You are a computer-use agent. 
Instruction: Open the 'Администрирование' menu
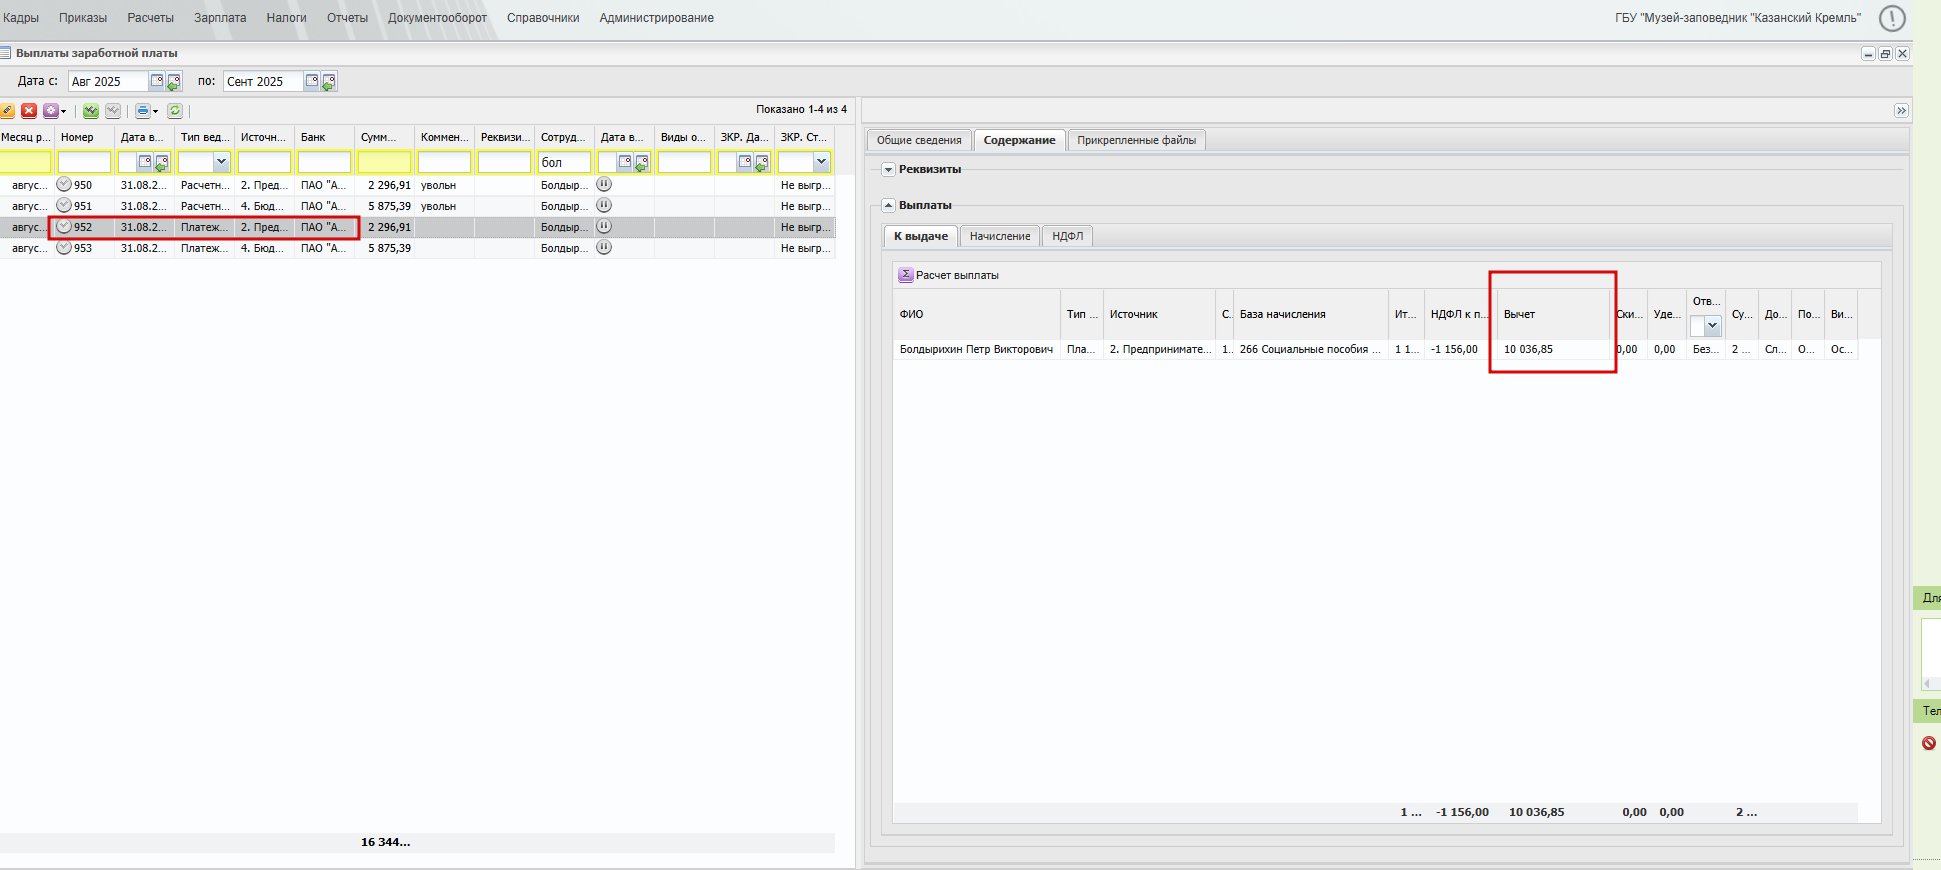pyautogui.click(x=657, y=18)
